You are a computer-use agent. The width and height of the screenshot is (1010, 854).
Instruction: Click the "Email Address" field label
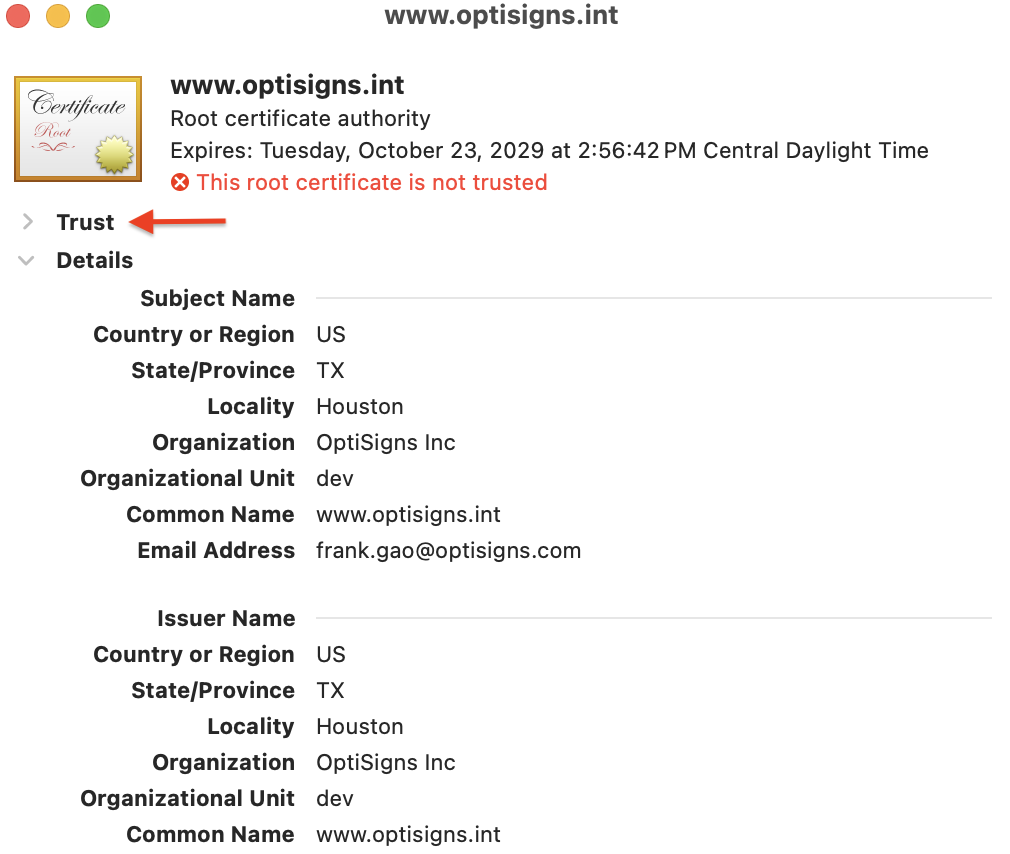click(216, 551)
